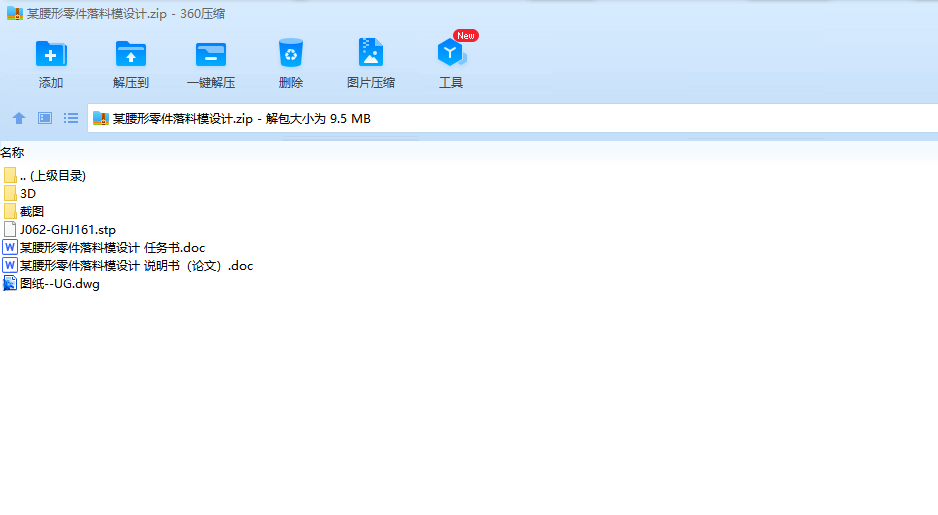This screenshot has width=938, height=515.
Task: Click the address bar path field
Action: tap(513, 118)
